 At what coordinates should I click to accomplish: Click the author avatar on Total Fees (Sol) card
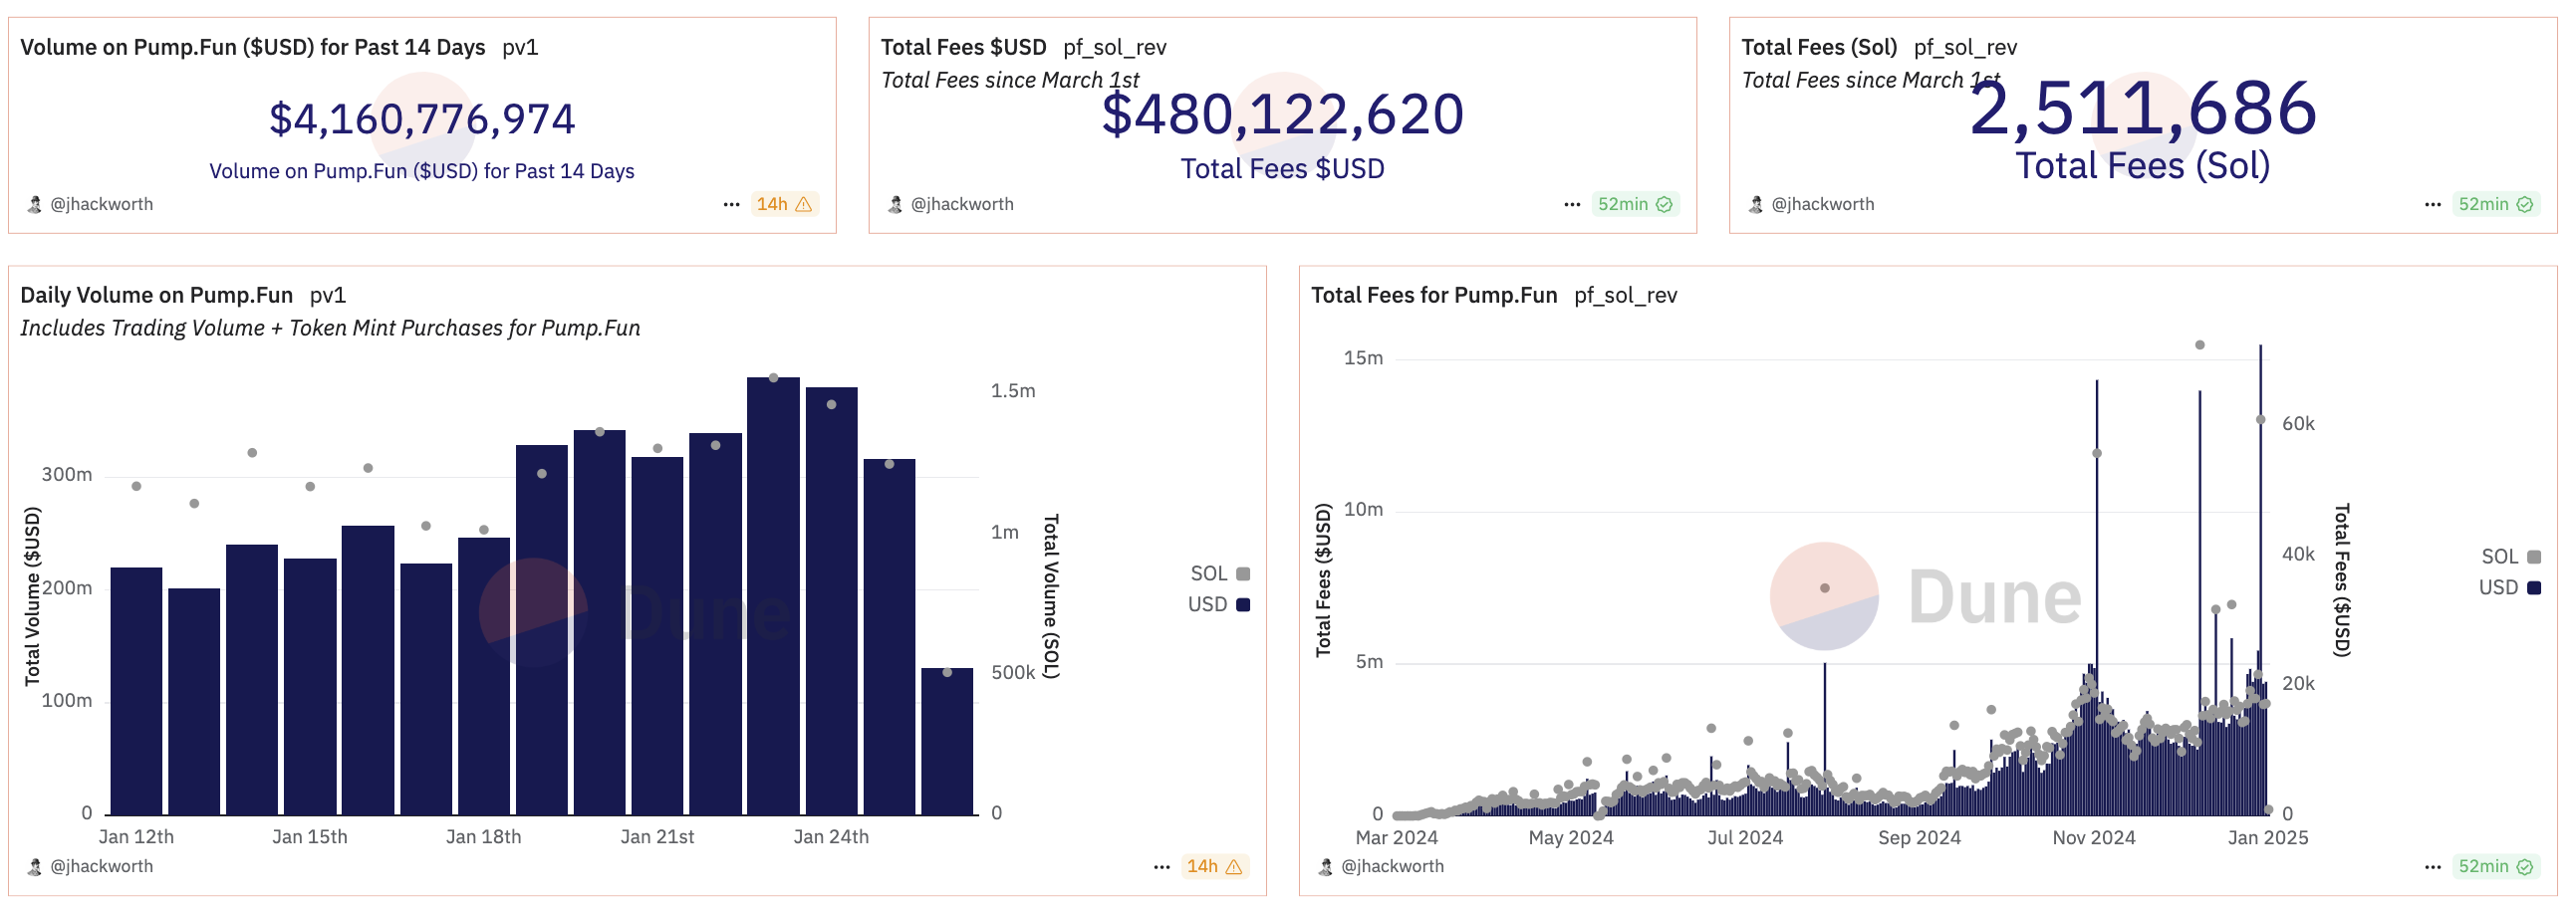coord(1756,204)
